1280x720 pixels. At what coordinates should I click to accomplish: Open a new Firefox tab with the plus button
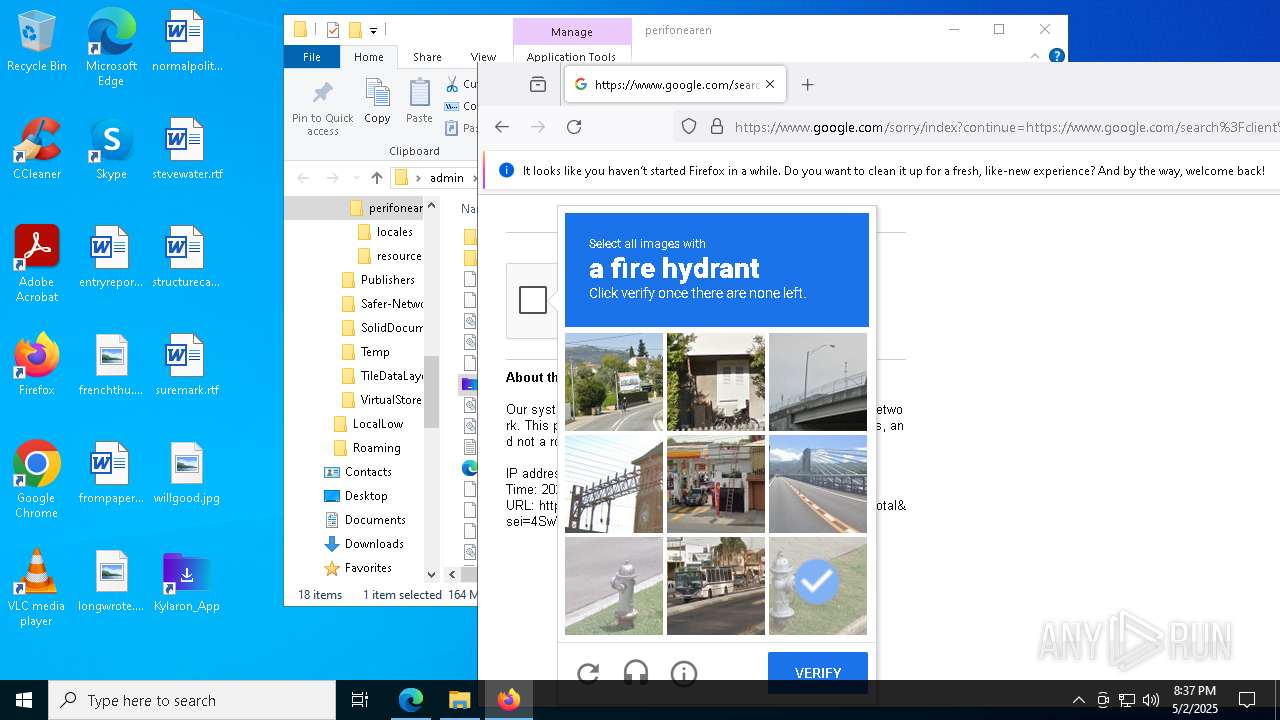[808, 85]
